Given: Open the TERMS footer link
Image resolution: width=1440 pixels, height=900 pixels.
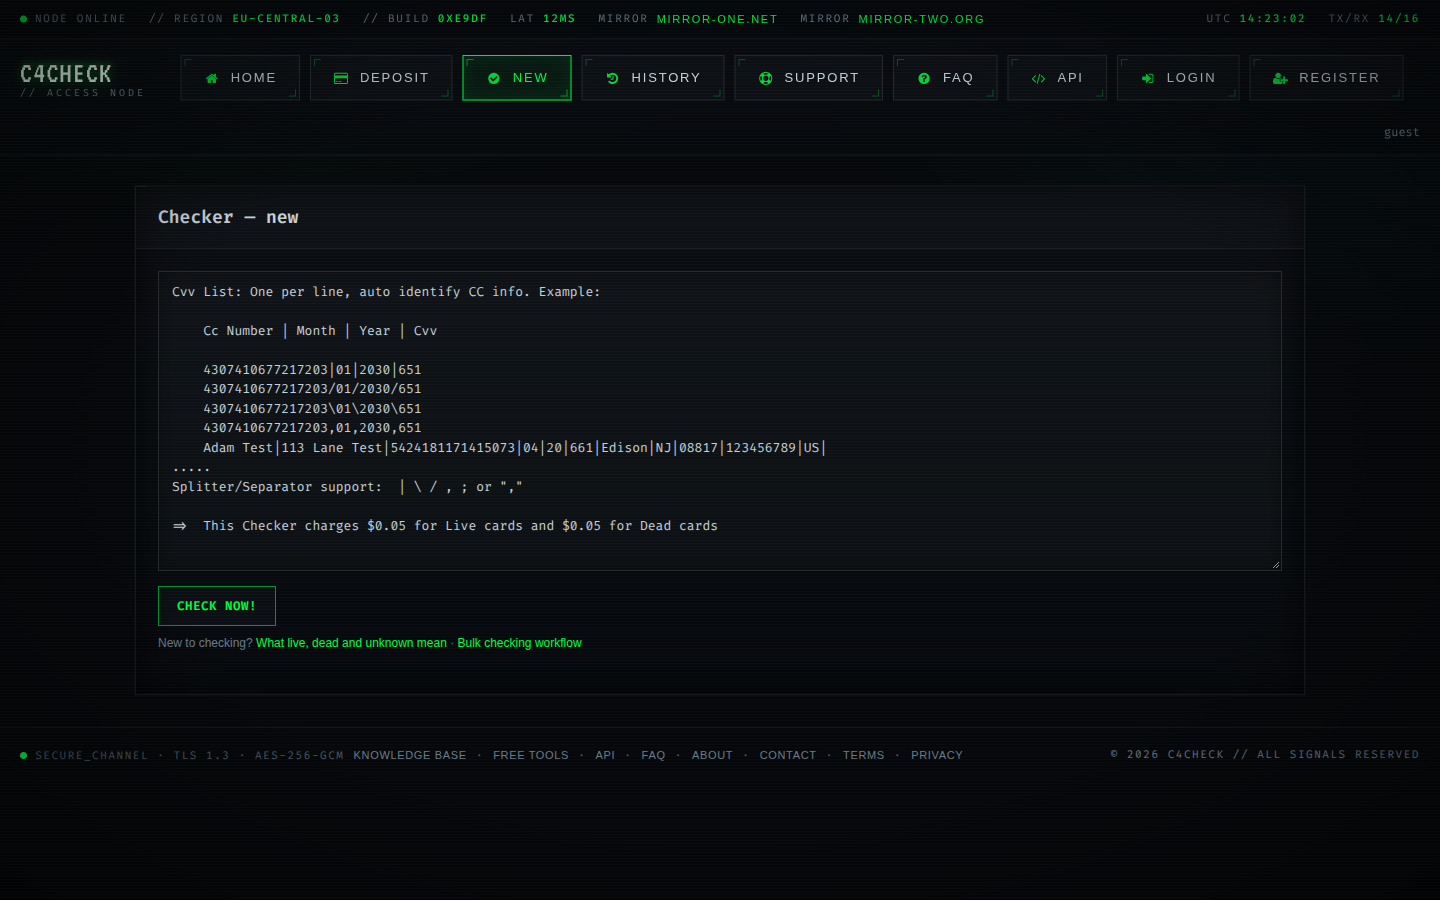Looking at the screenshot, I should tap(864, 755).
